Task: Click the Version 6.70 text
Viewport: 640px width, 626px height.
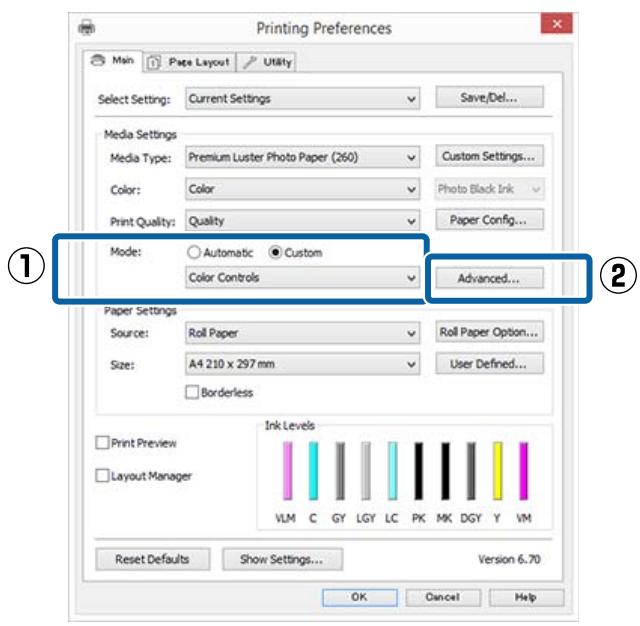Action: pyautogui.click(x=509, y=559)
